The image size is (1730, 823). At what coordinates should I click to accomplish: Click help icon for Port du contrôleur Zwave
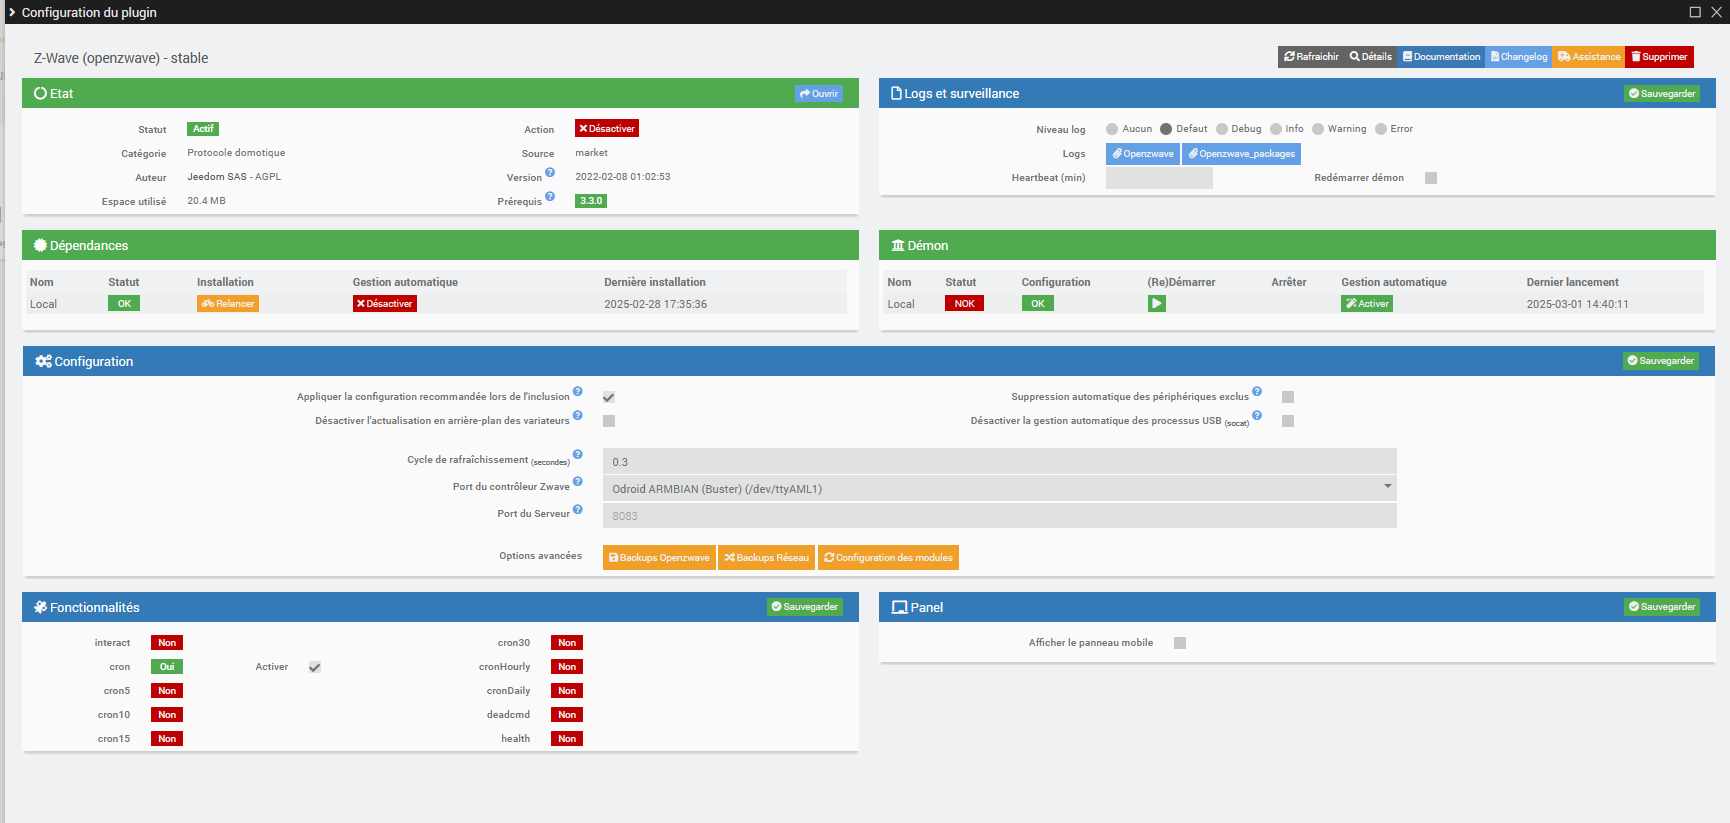[578, 481]
